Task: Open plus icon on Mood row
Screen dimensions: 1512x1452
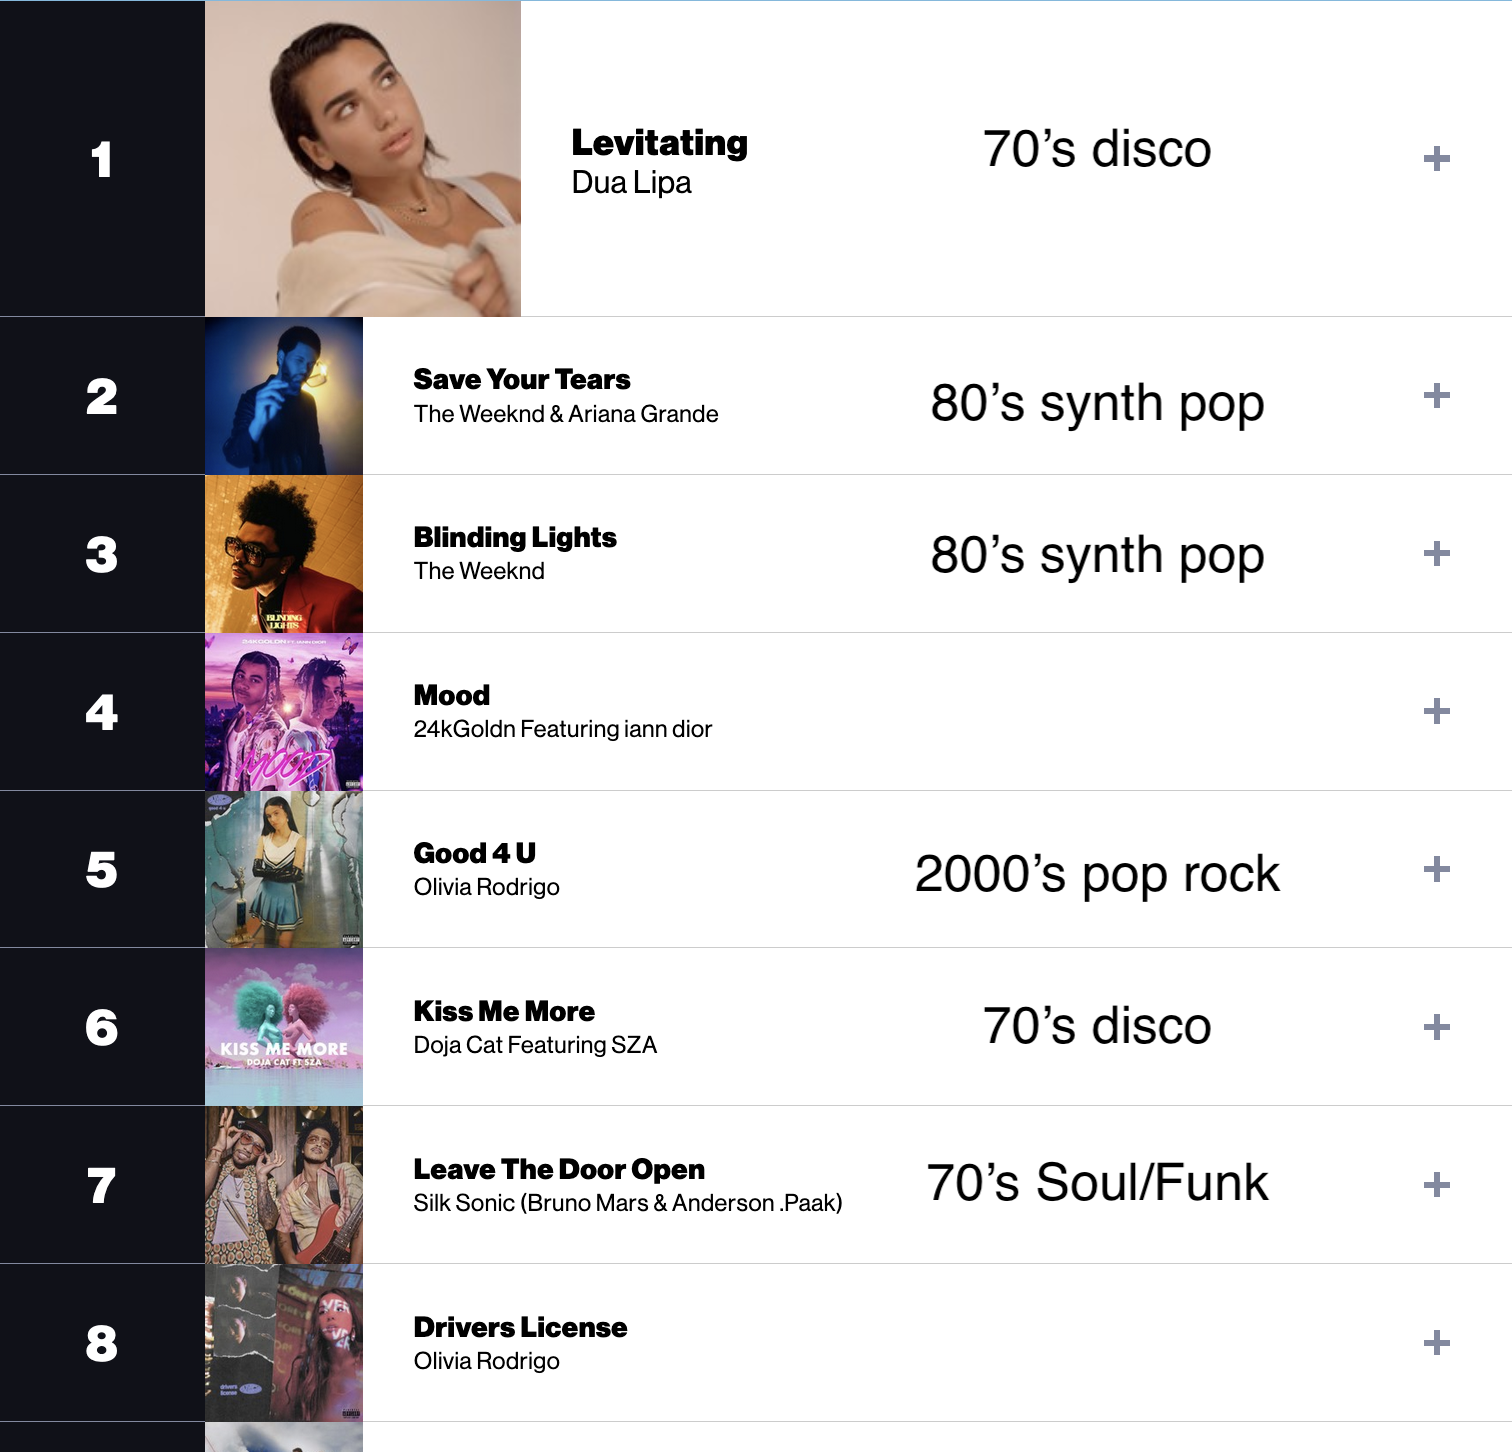Action: [1436, 712]
